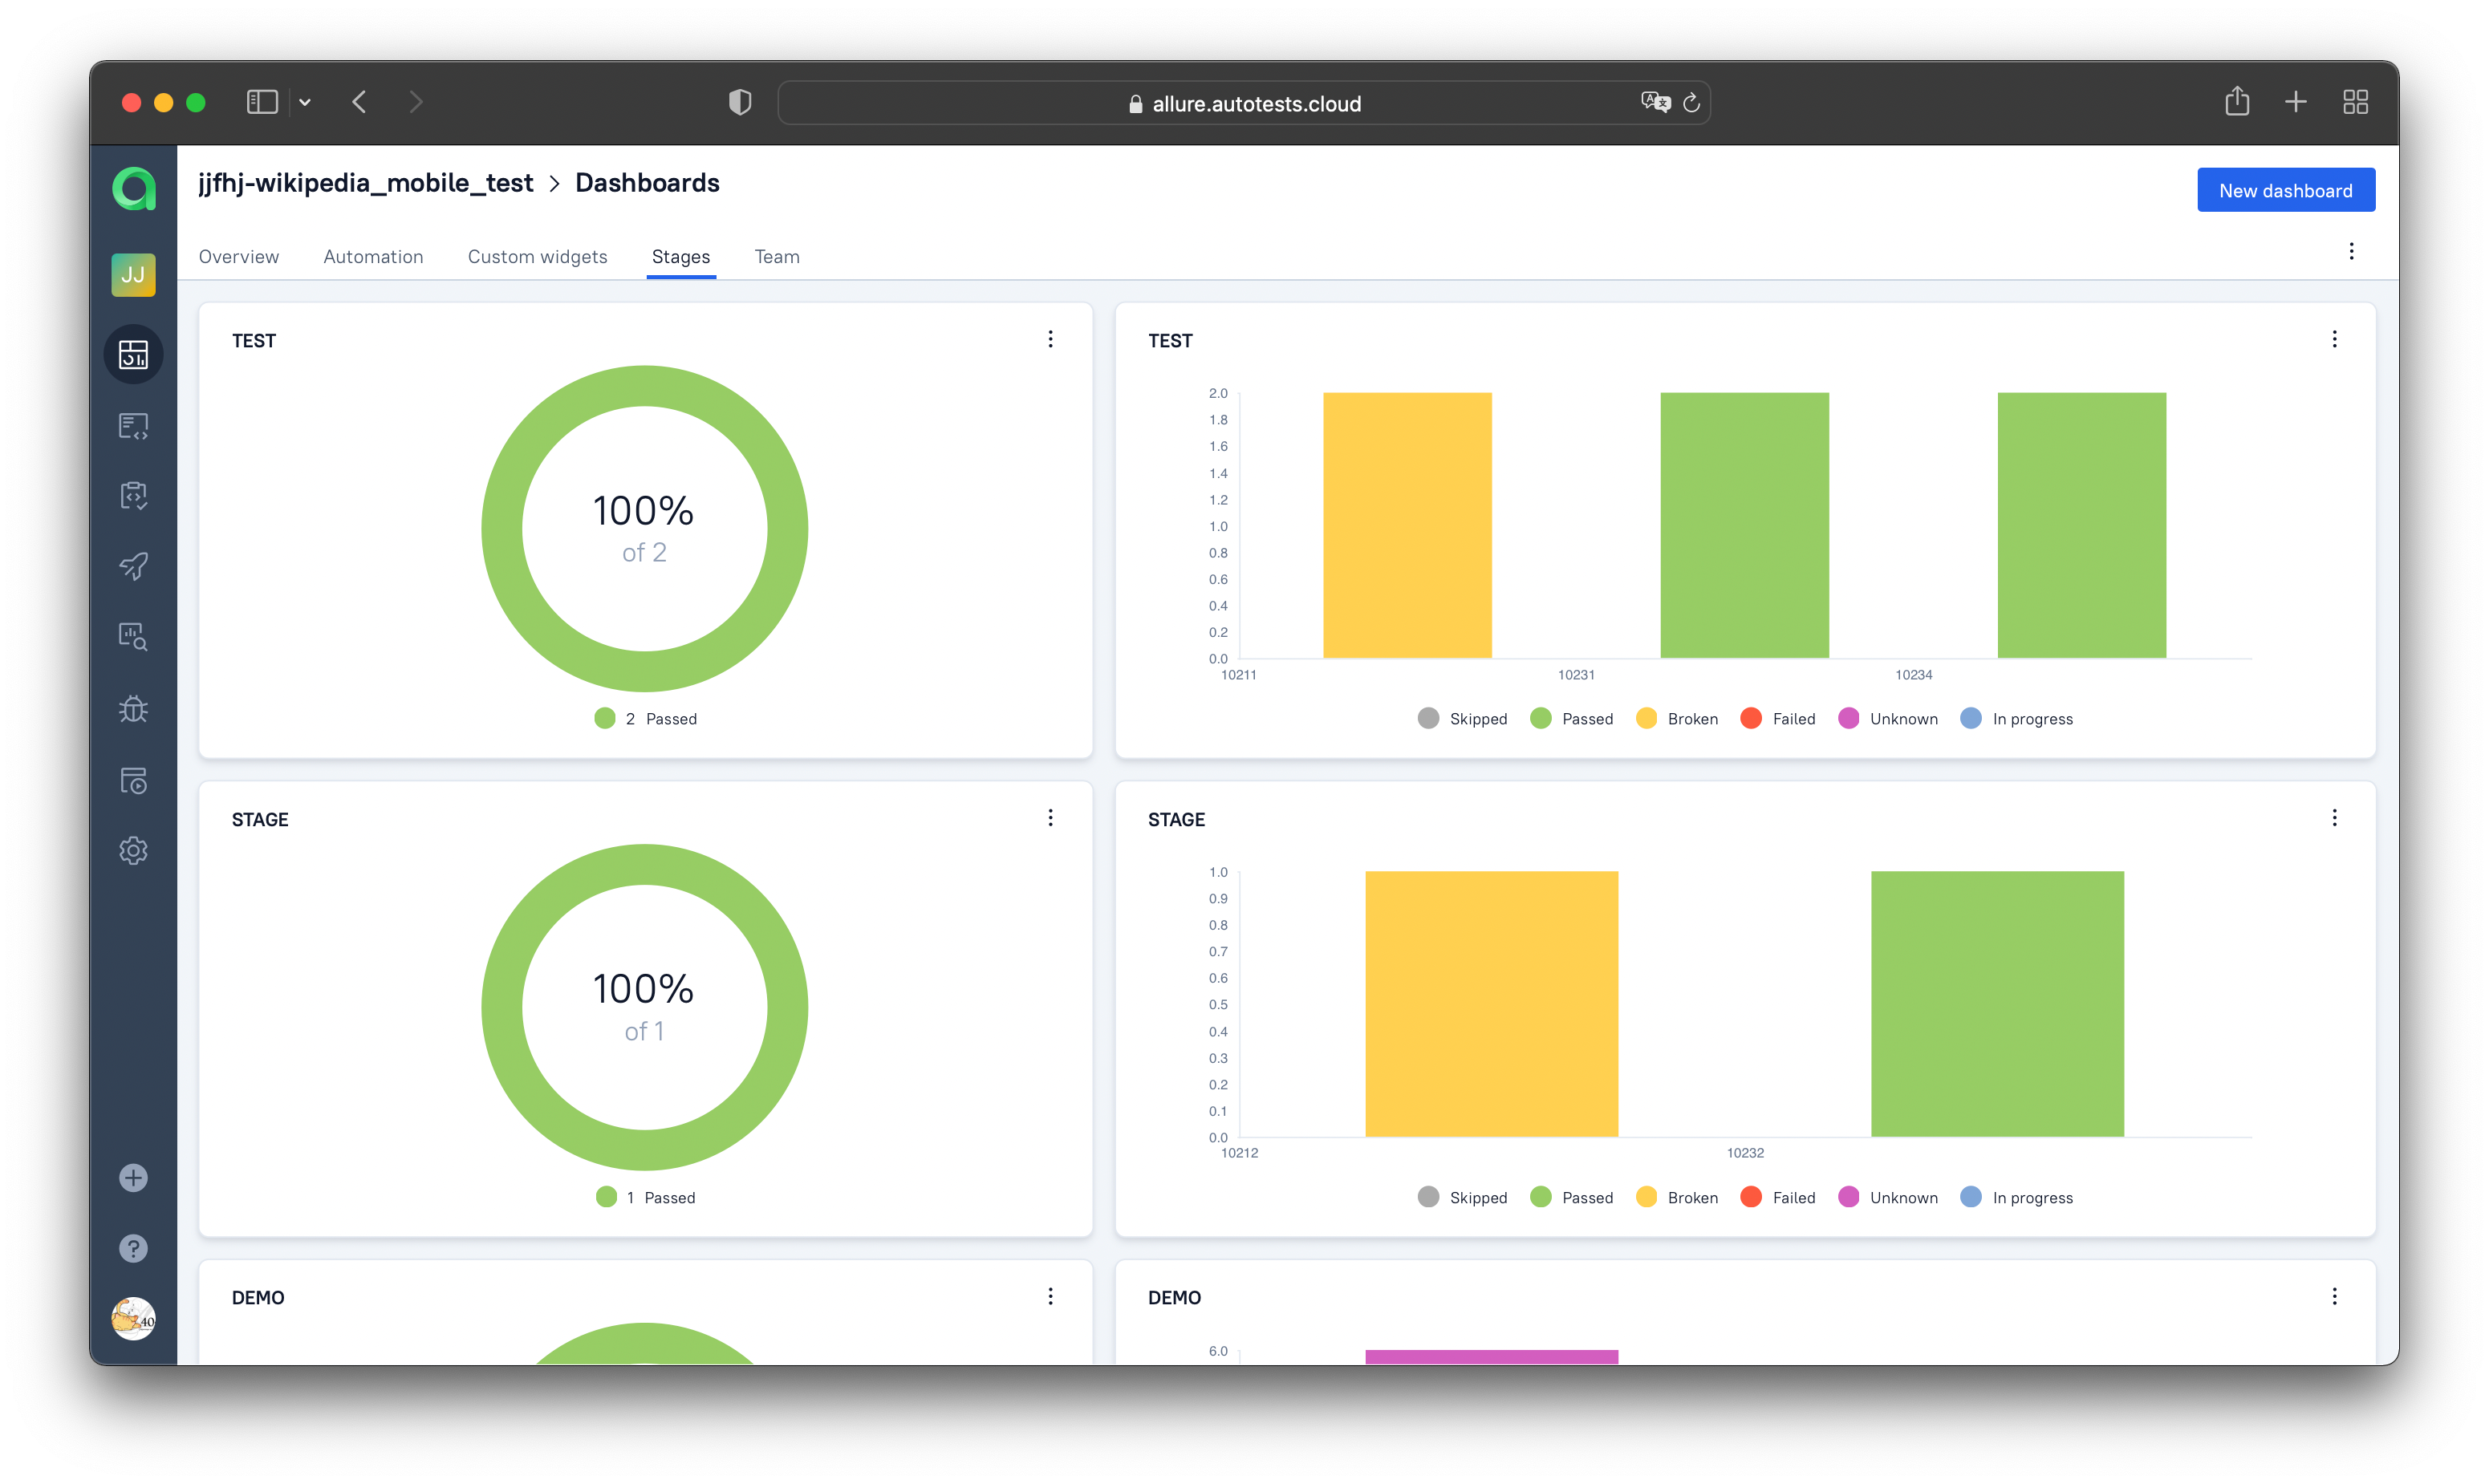Switch to the Custom widgets tab
Viewport: 2489px width, 1484px height.
pyautogui.click(x=537, y=256)
